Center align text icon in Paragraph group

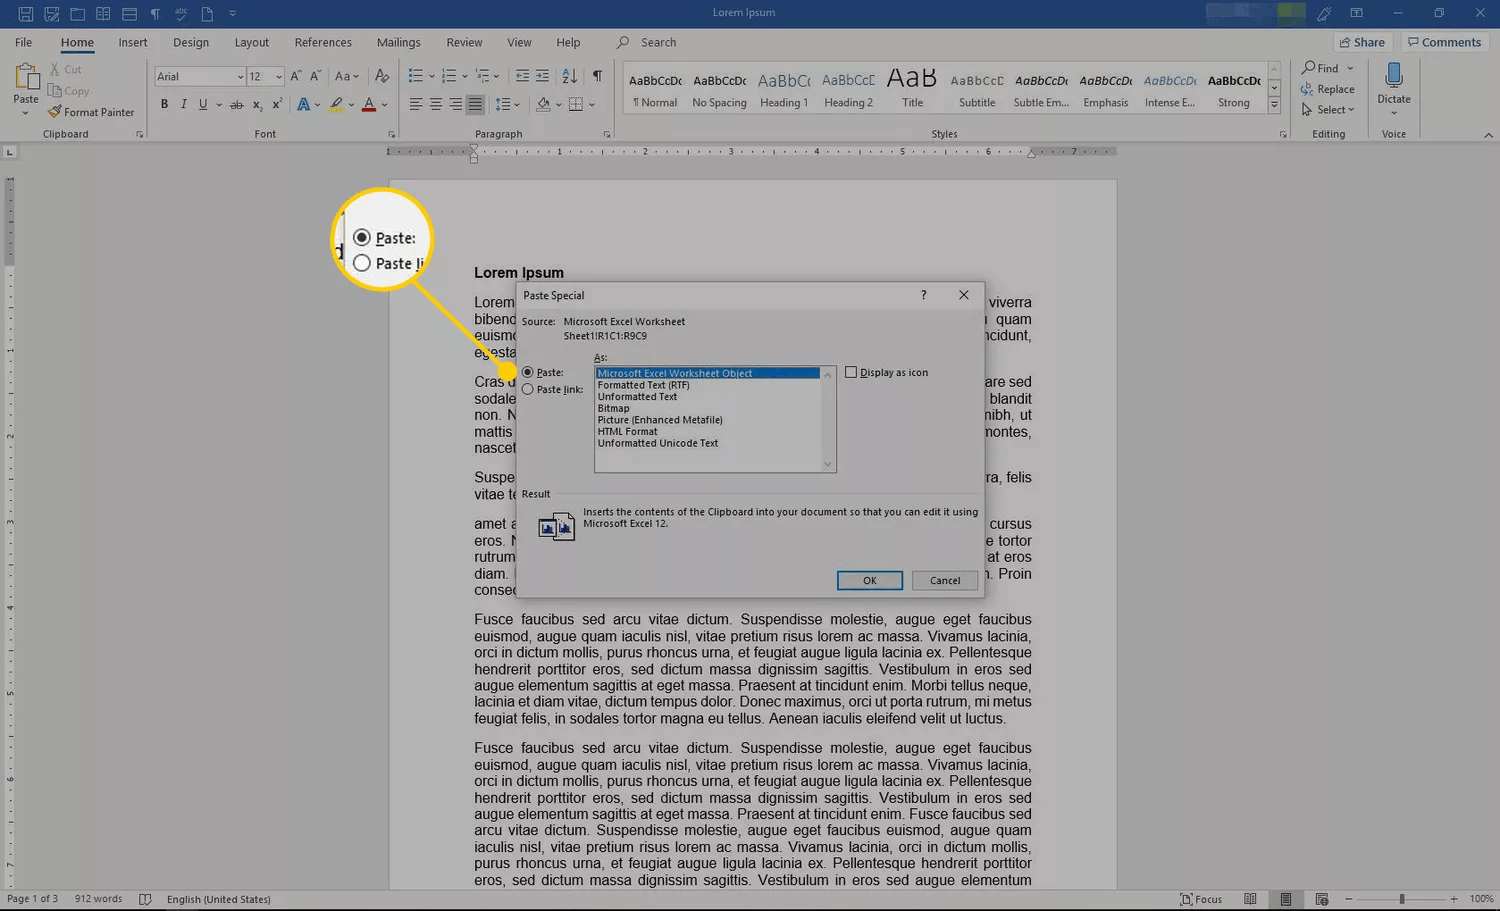point(436,104)
